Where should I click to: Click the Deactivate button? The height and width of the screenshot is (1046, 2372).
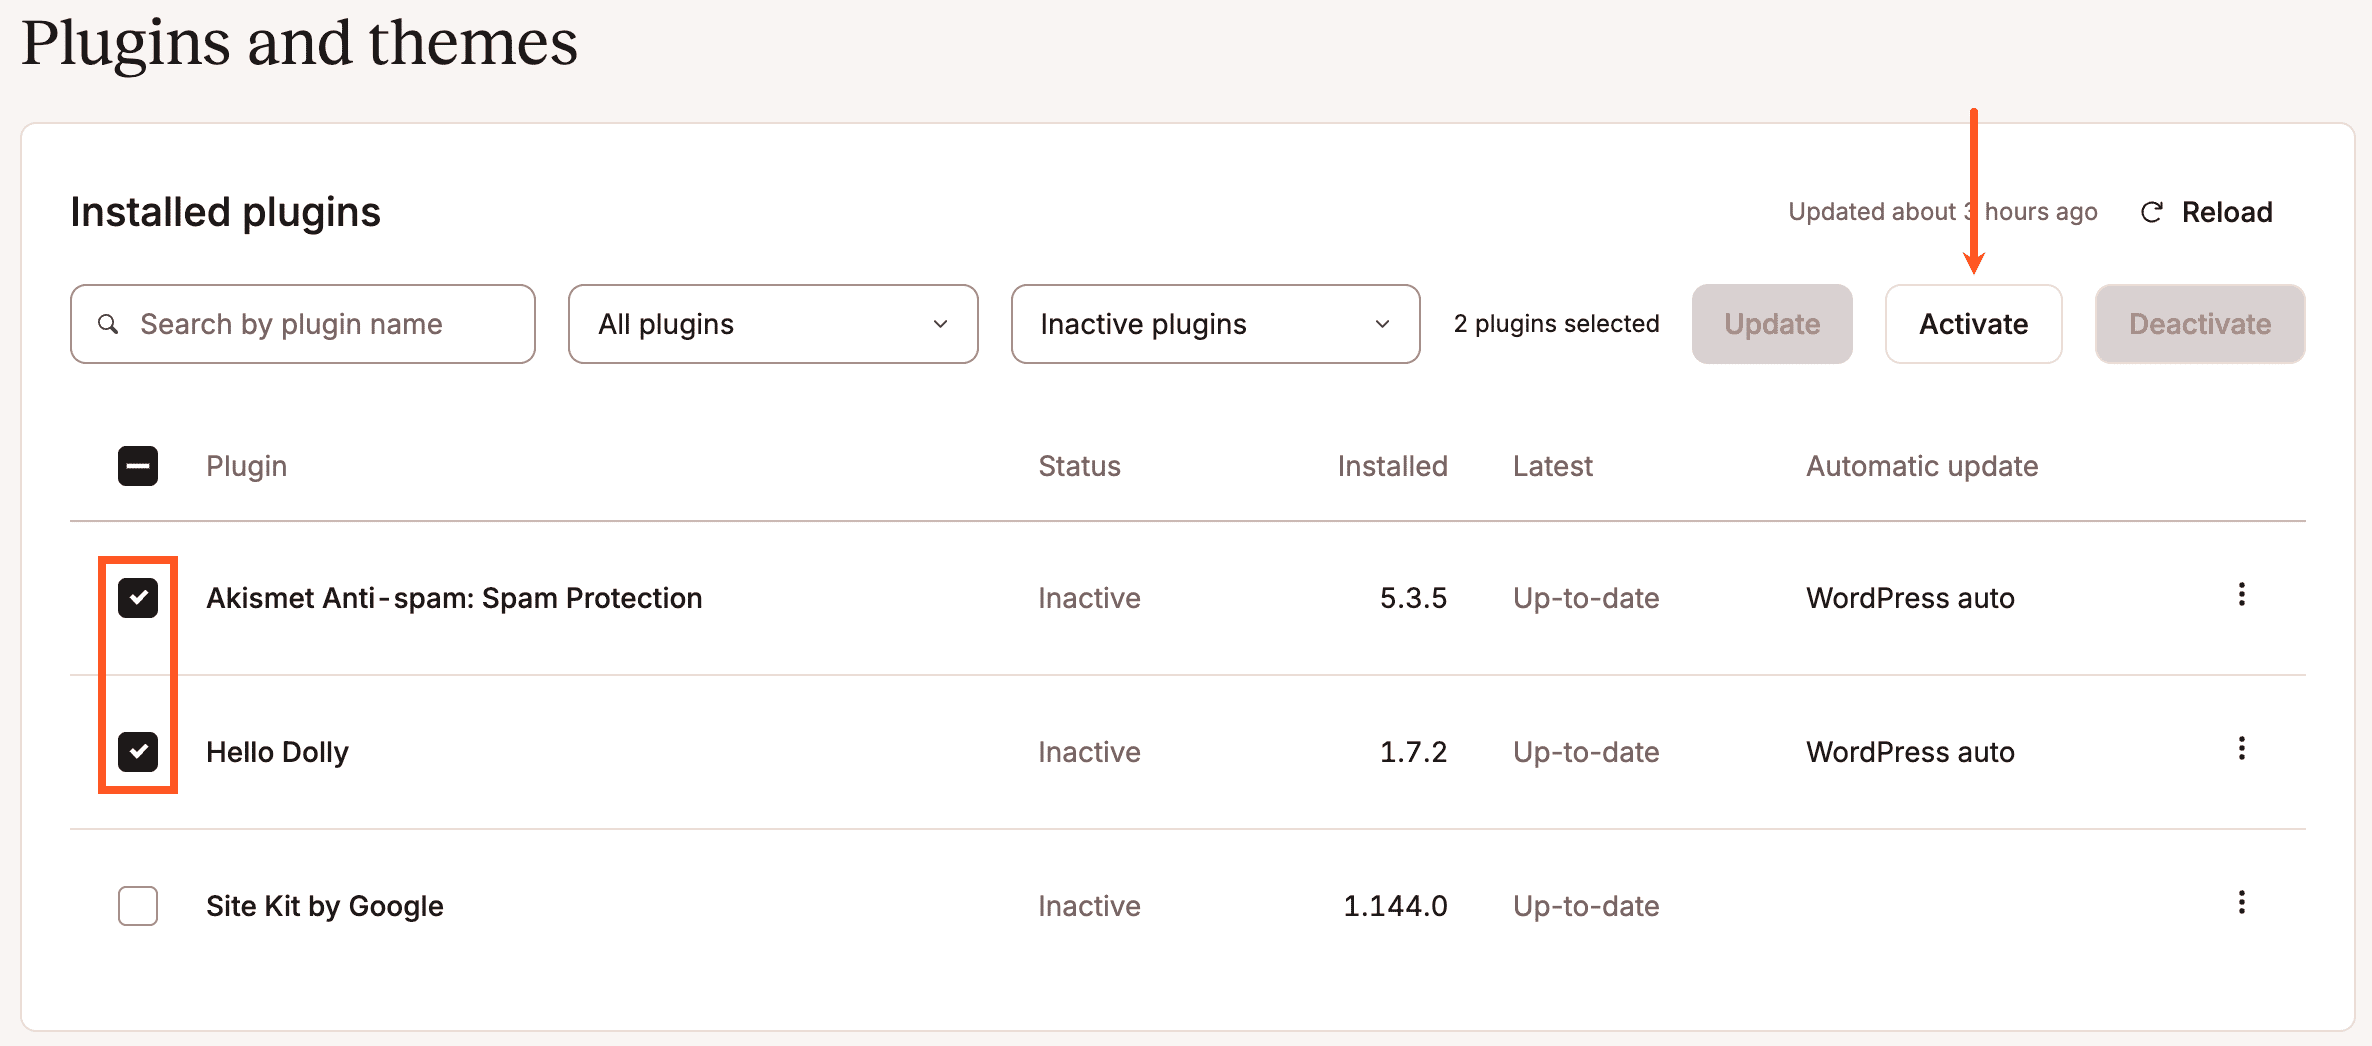(x=2200, y=324)
